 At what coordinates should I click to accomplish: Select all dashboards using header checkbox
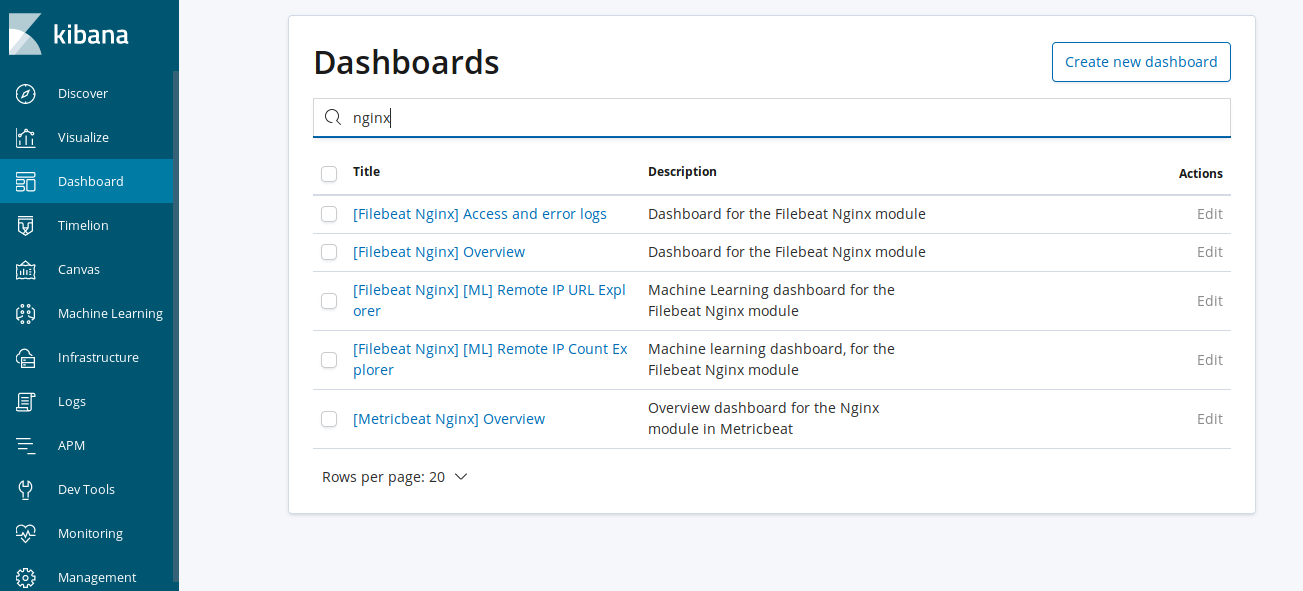[329, 173]
